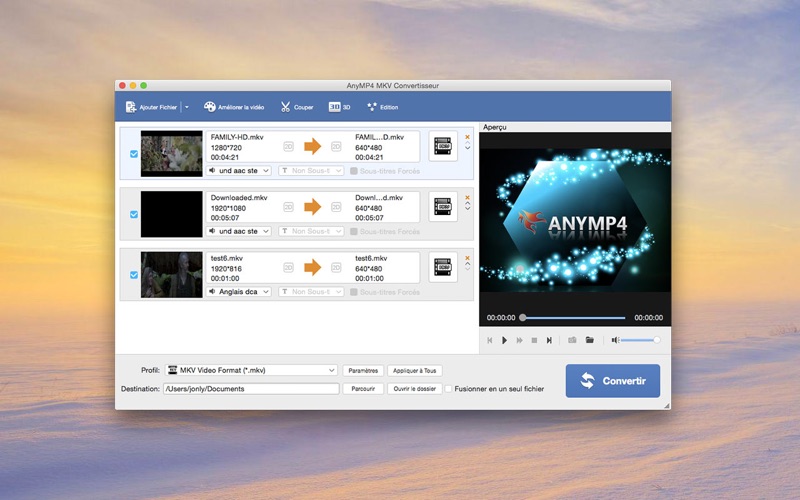Toggle Sous-titres Forcés for test6.mkv
The height and width of the screenshot is (500, 800).
354,292
